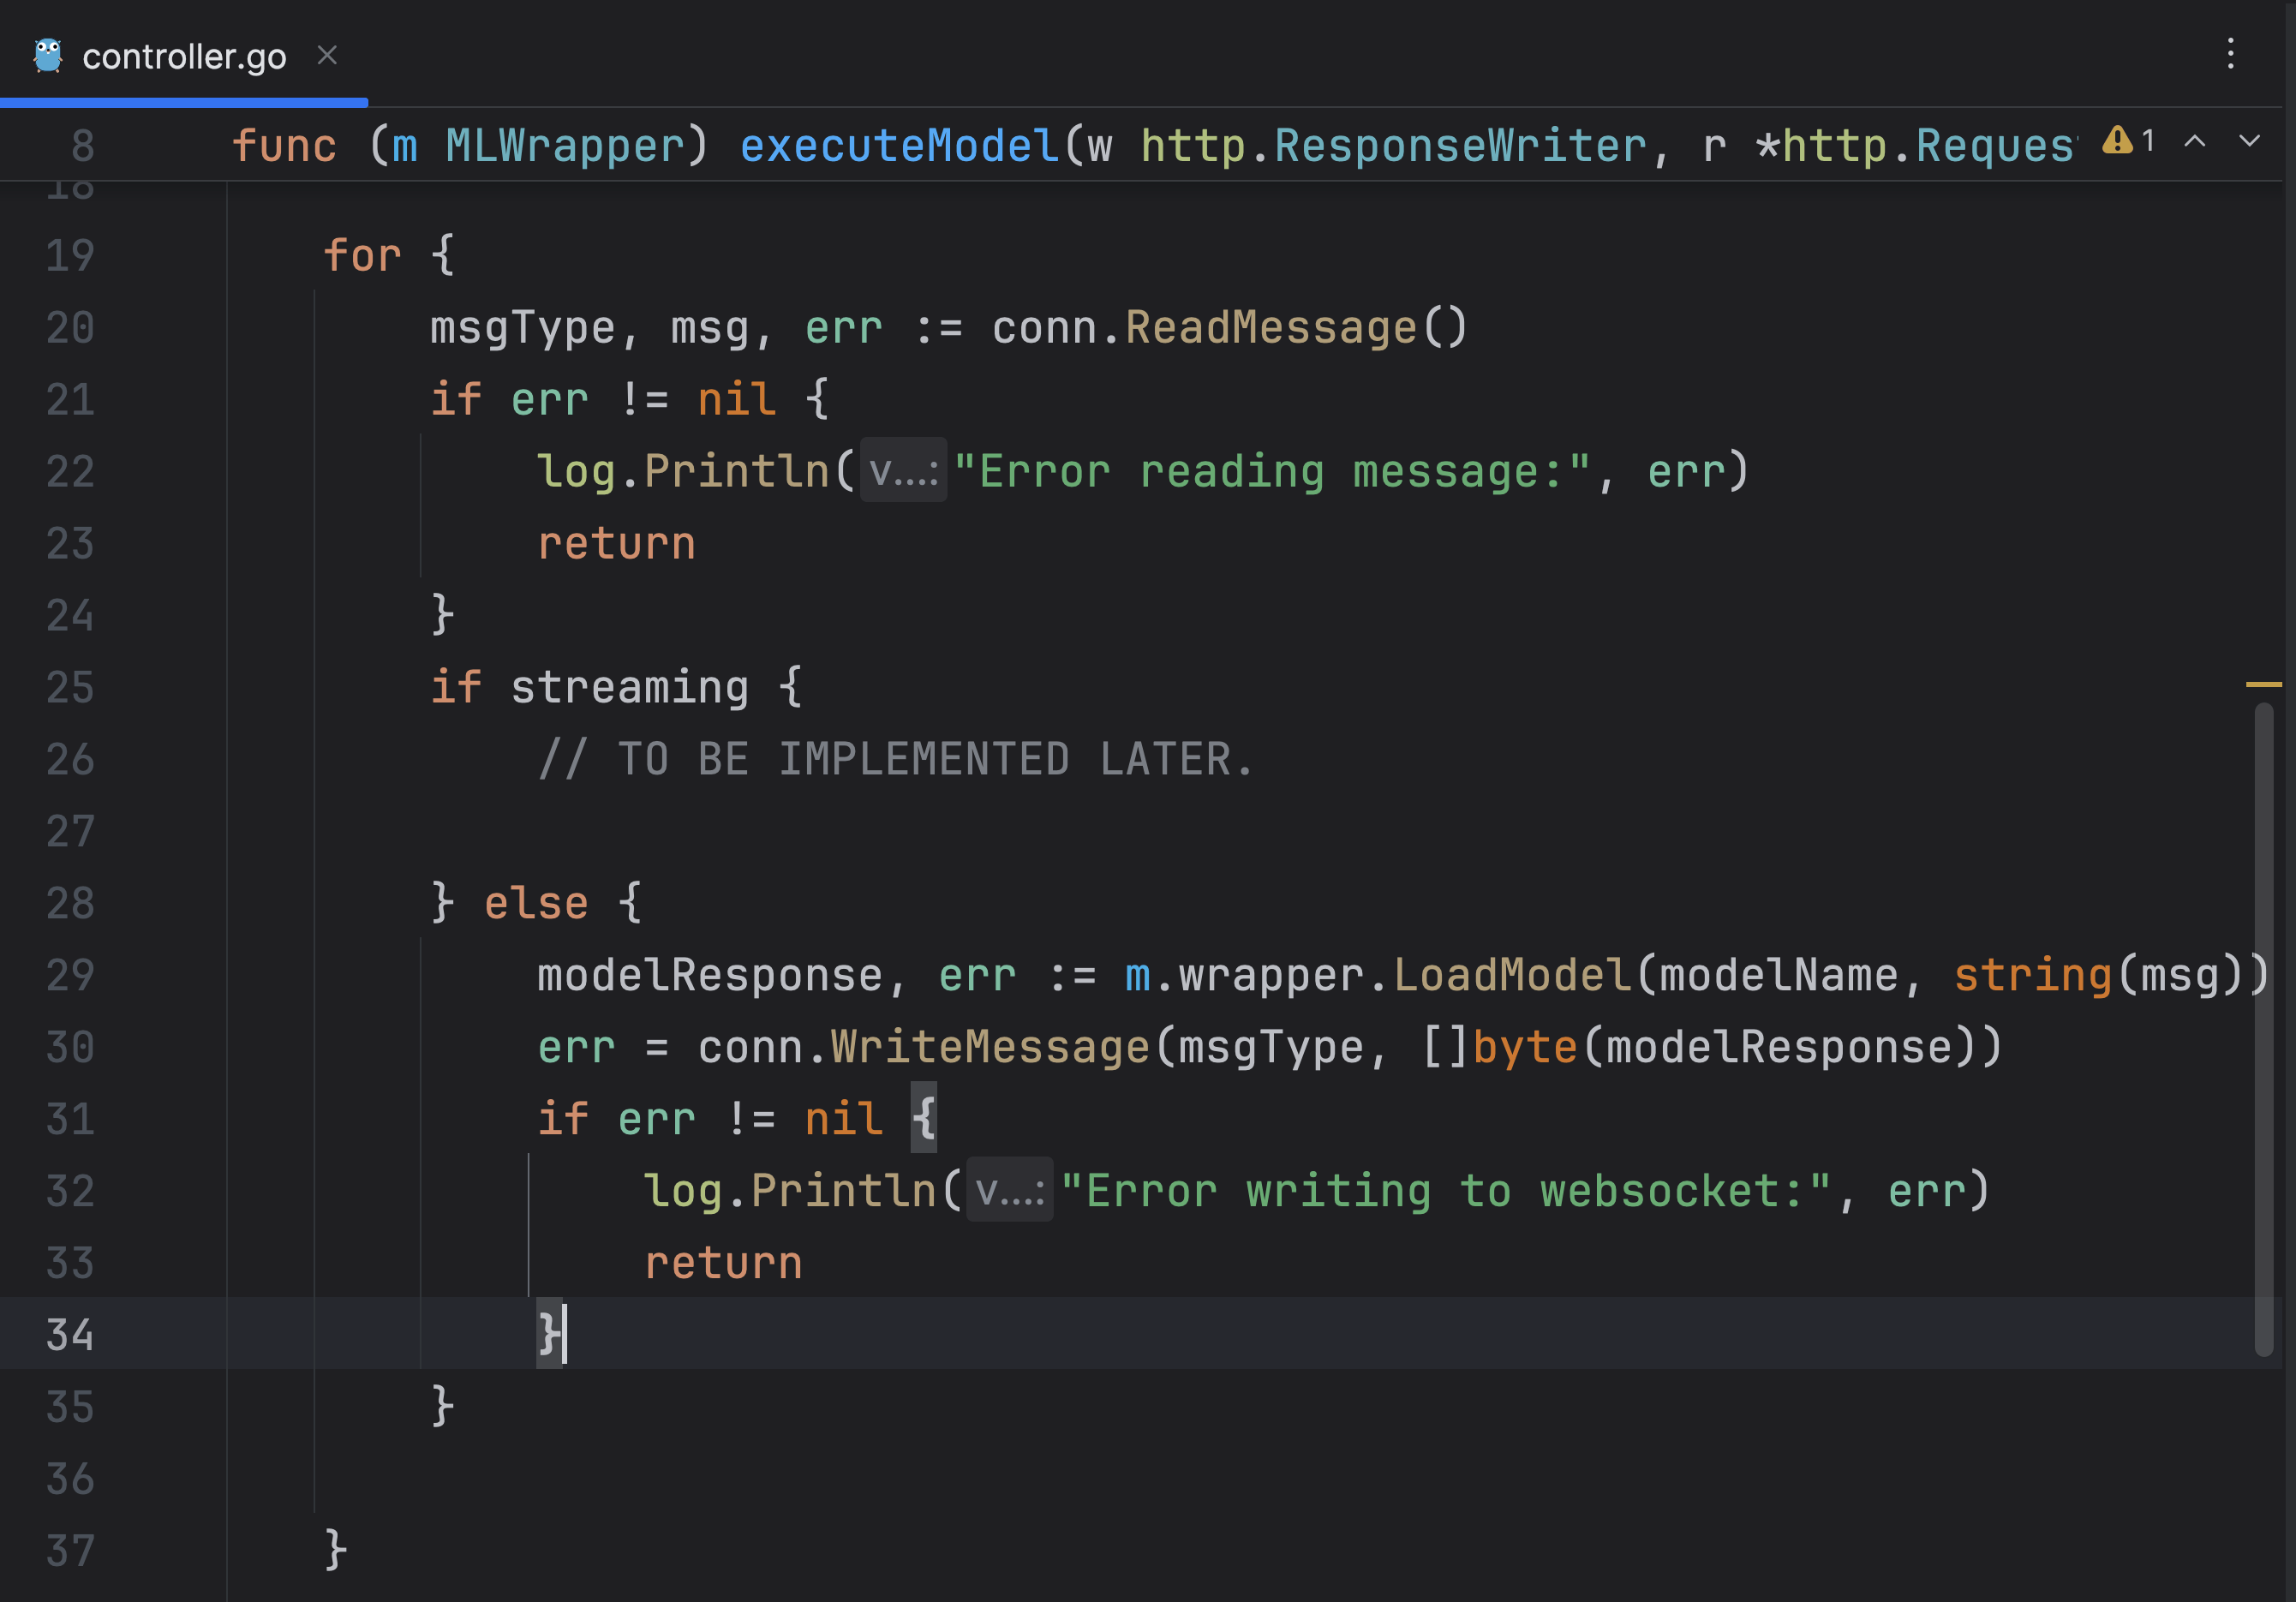Image resolution: width=2296 pixels, height=1602 pixels.
Task: Close the controller.go tab
Action: [x=327, y=55]
